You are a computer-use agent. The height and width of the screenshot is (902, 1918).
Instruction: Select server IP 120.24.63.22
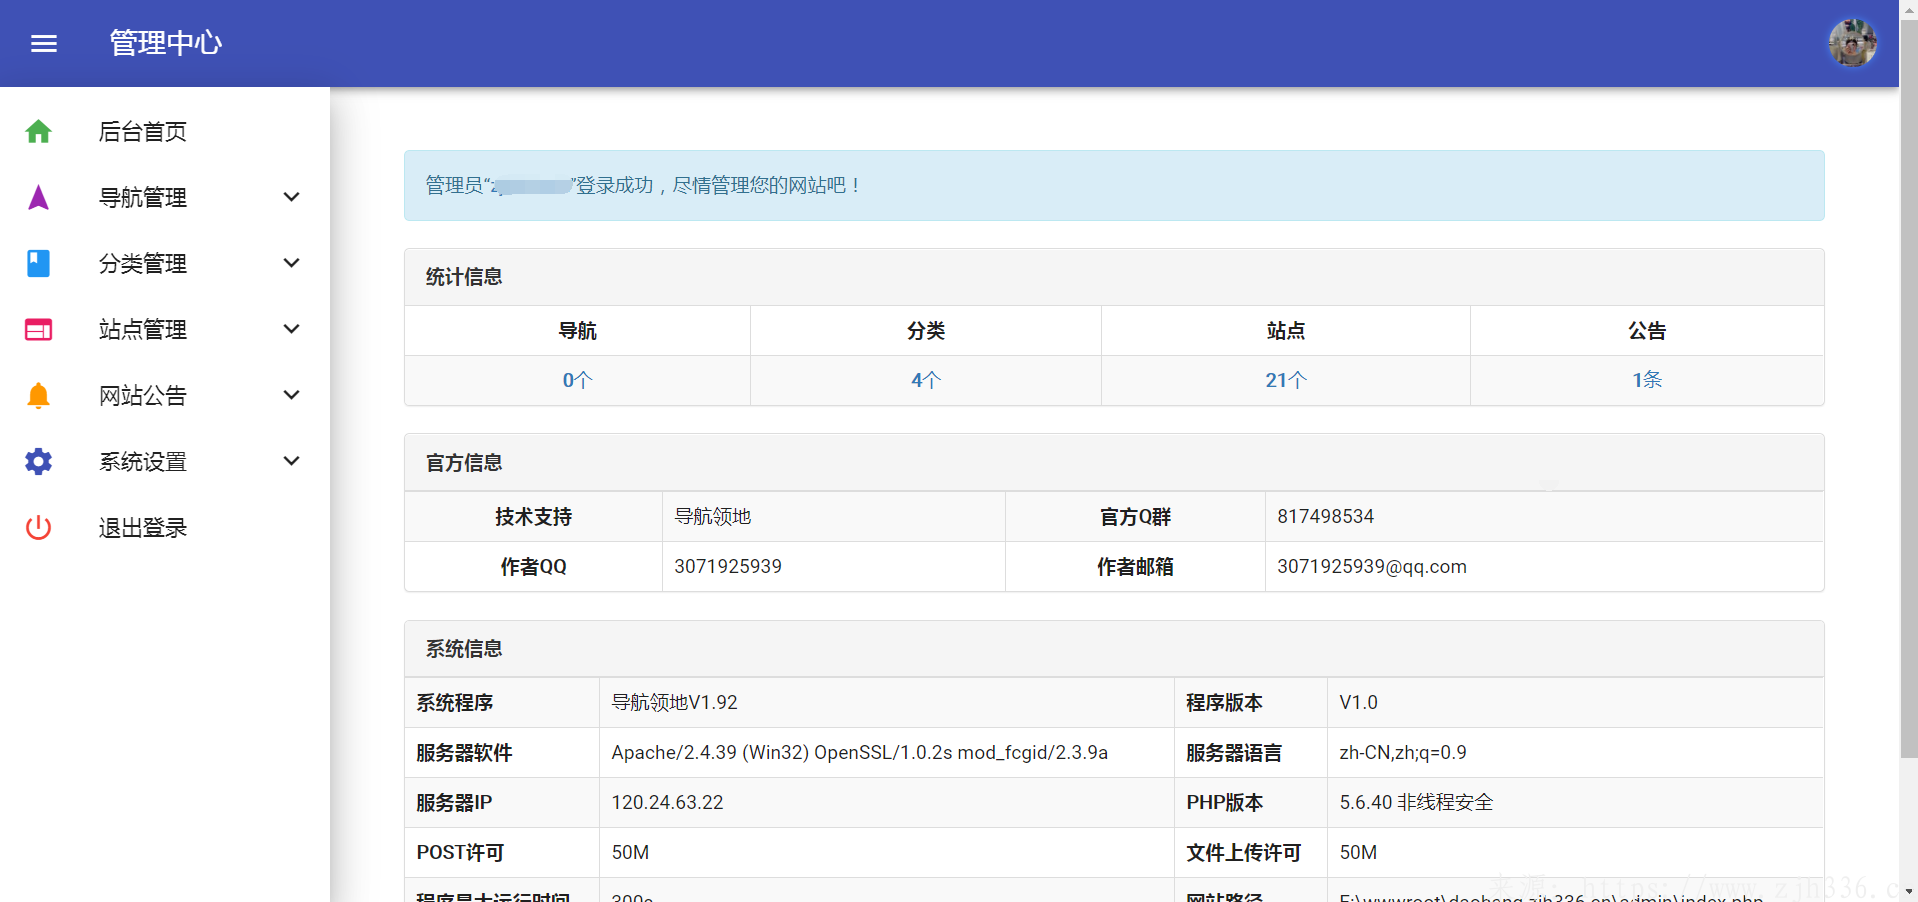(887, 803)
